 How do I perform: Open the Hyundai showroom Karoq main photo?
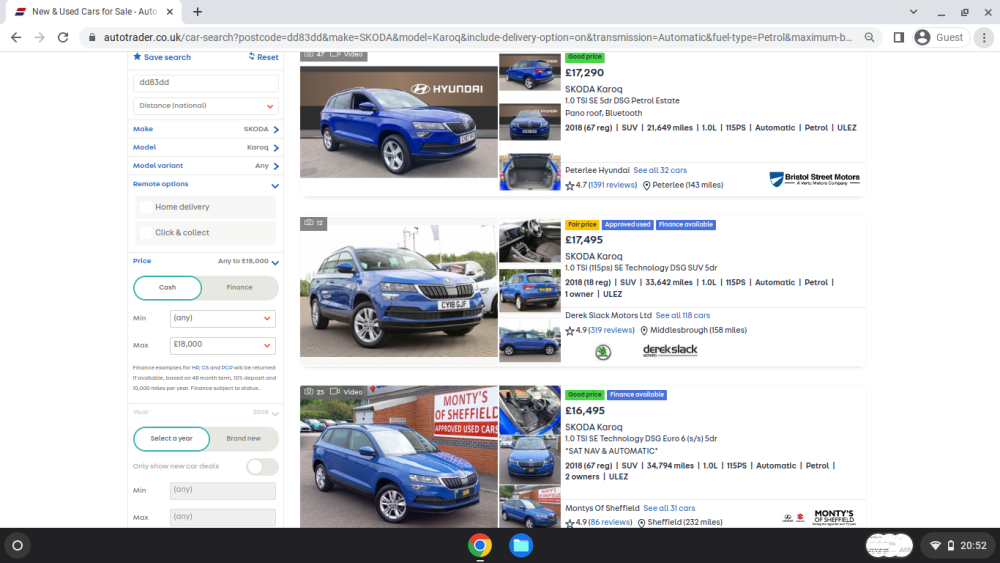click(x=399, y=122)
